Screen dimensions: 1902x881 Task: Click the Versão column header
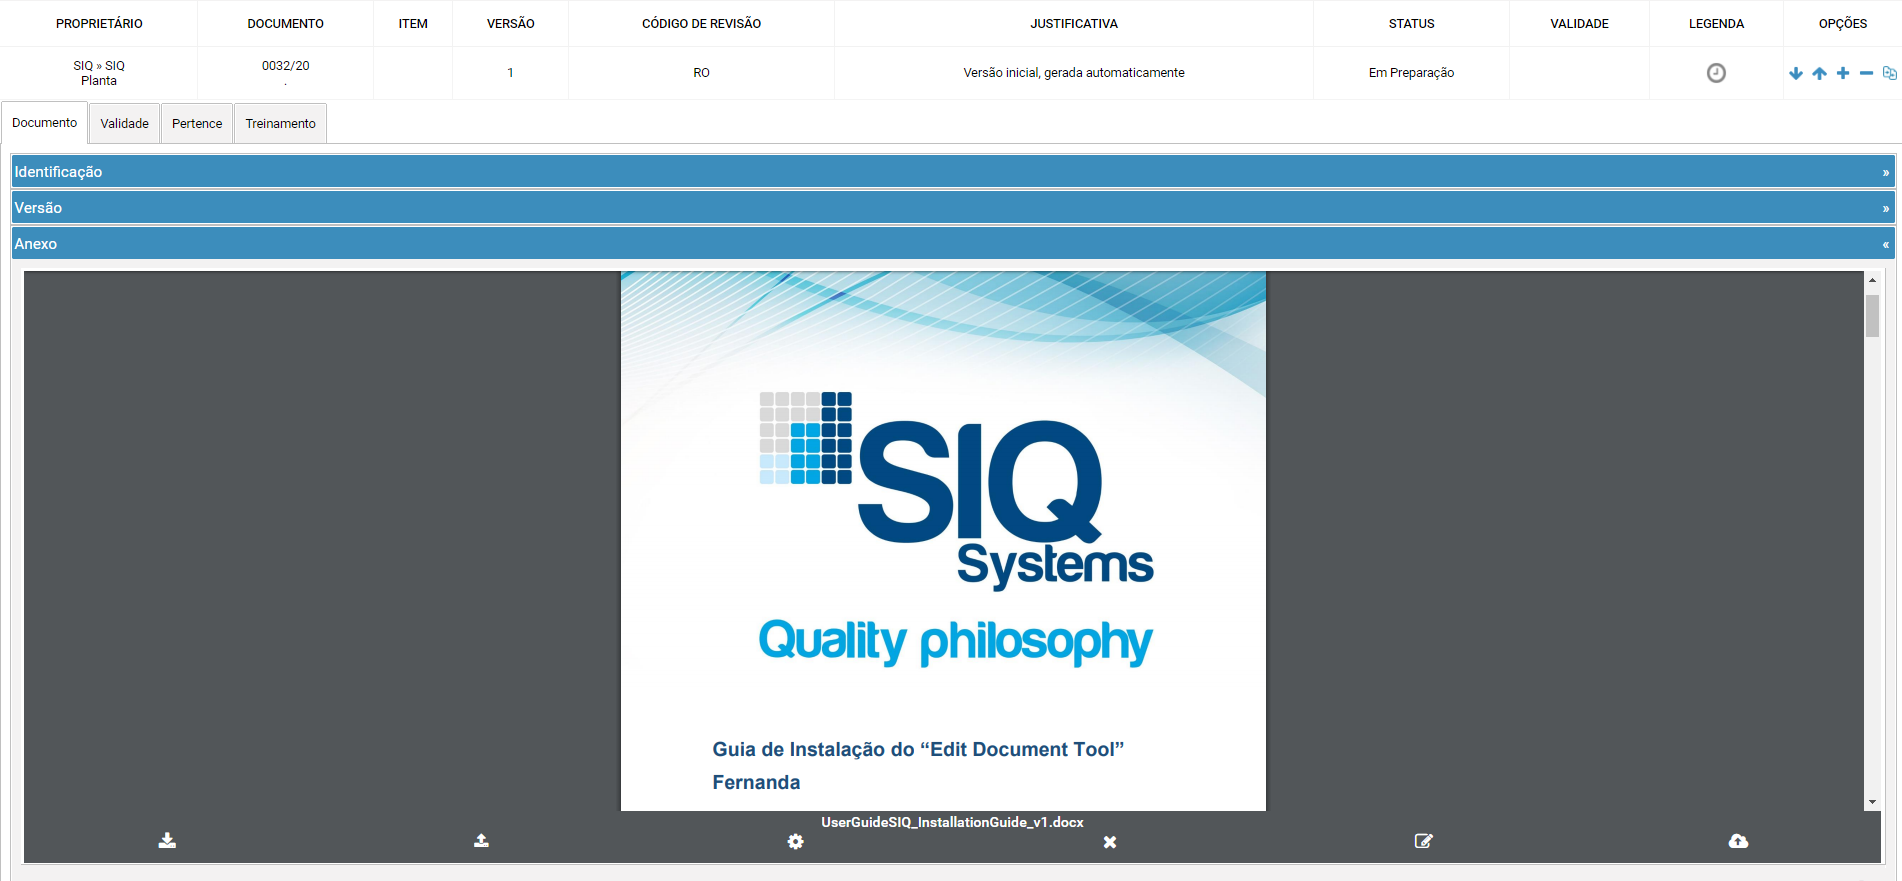coord(510,24)
